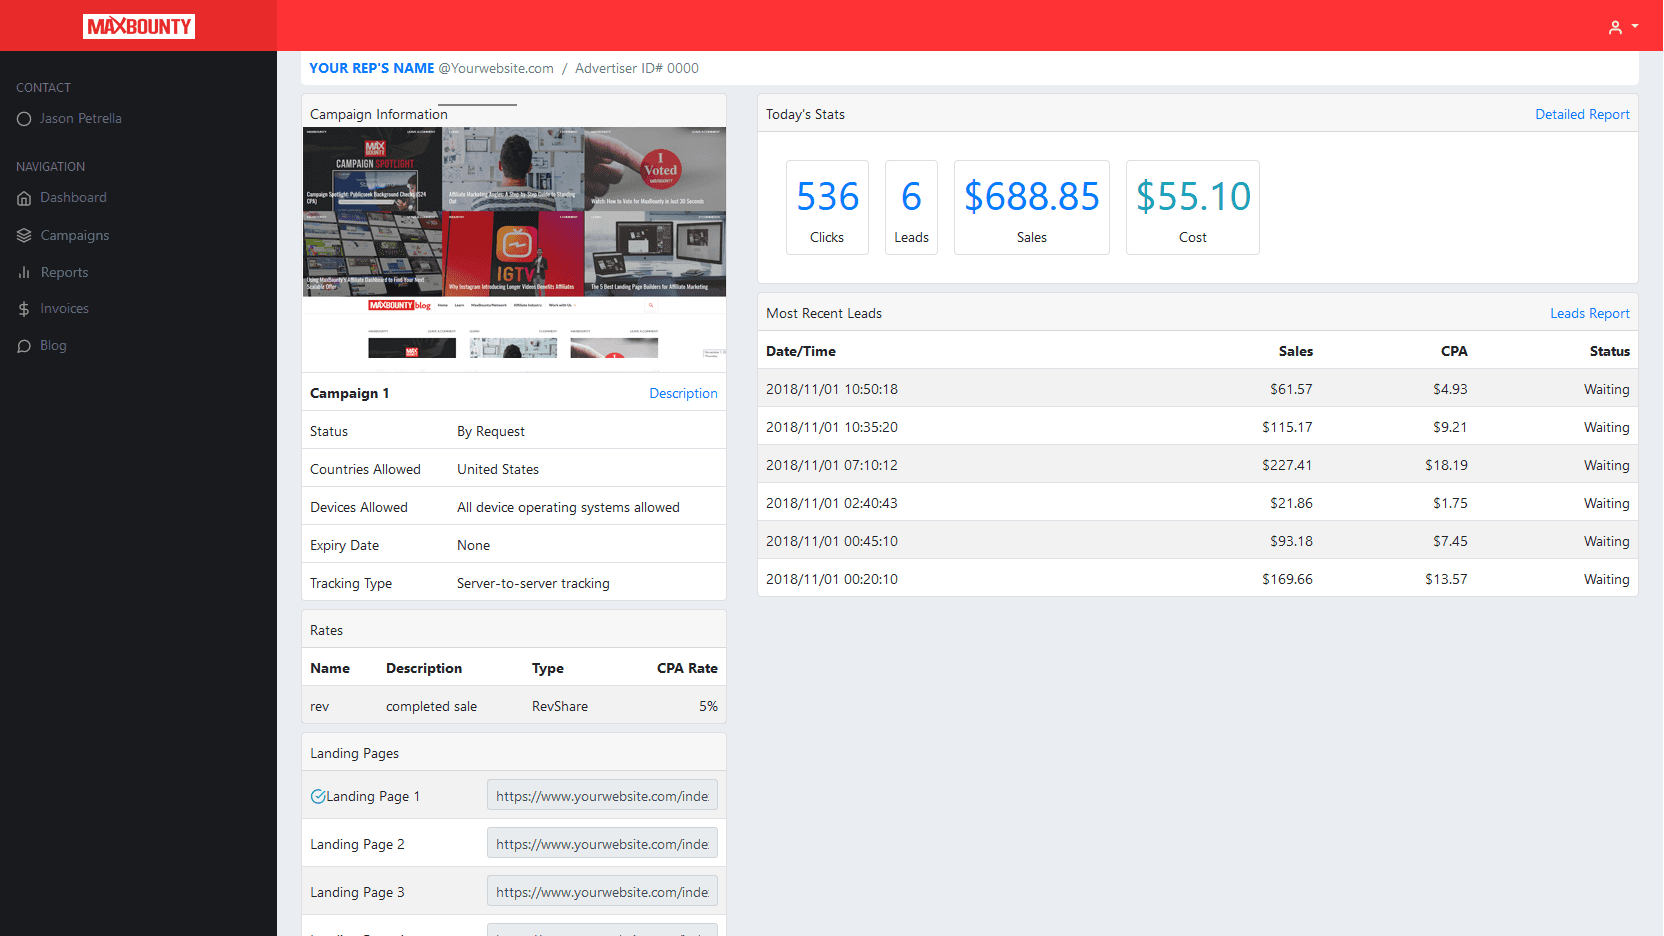This screenshot has height=936, width=1664.
Task: Focus the Landing Page 3 URL field
Action: point(602,892)
